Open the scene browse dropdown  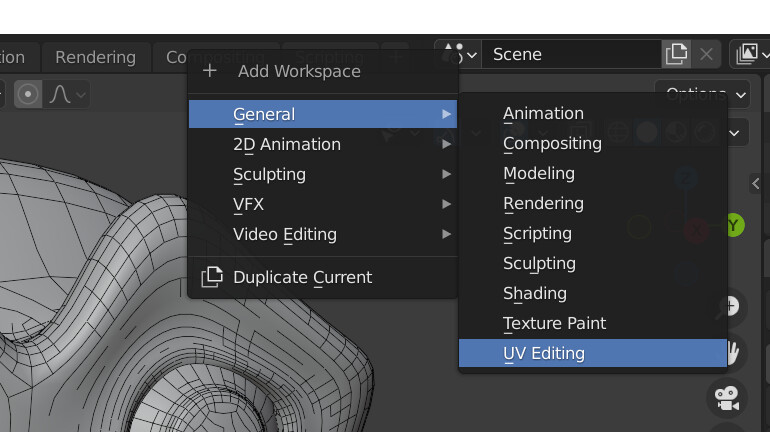coord(459,54)
